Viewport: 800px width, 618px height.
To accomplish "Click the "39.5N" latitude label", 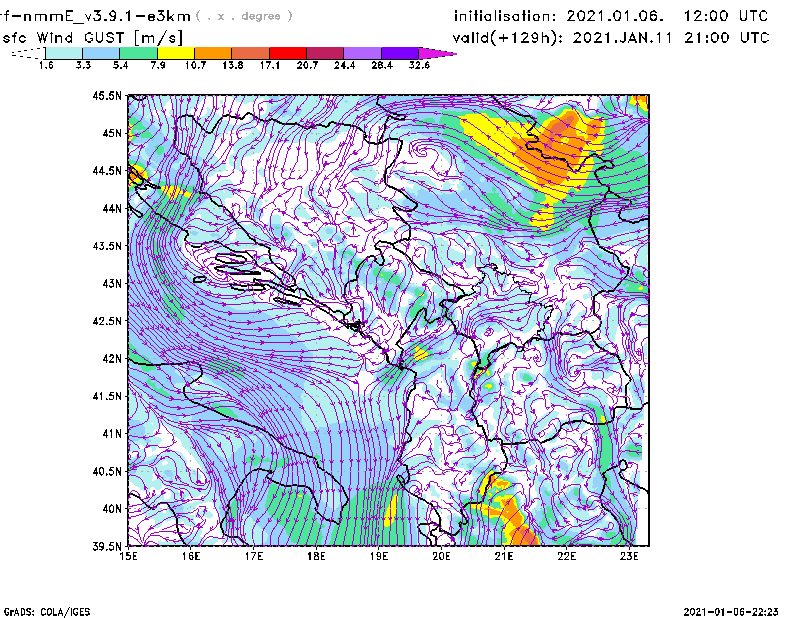I will click(107, 546).
